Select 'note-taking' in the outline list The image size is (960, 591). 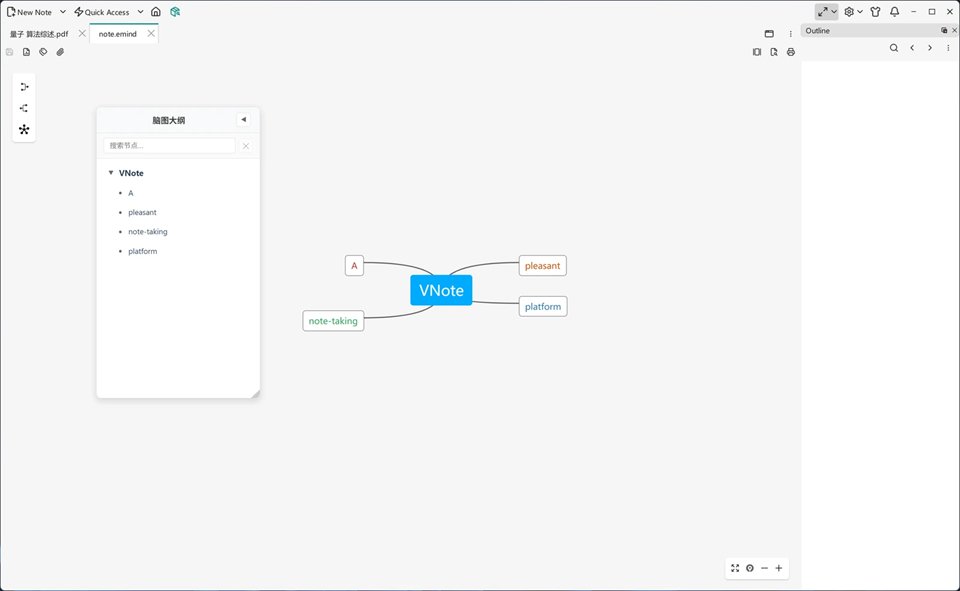click(x=148, y=232)
